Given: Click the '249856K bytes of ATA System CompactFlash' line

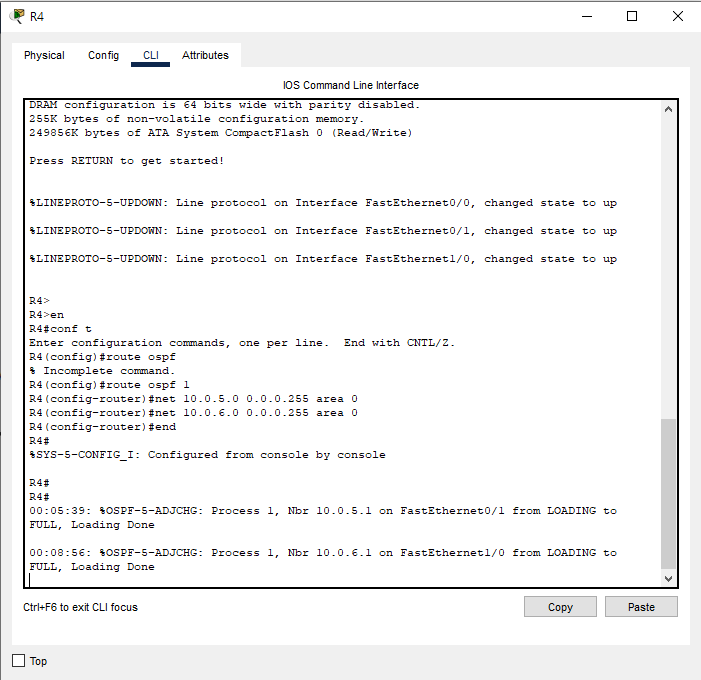Looking at the screenshot, I should coord(221,133).
